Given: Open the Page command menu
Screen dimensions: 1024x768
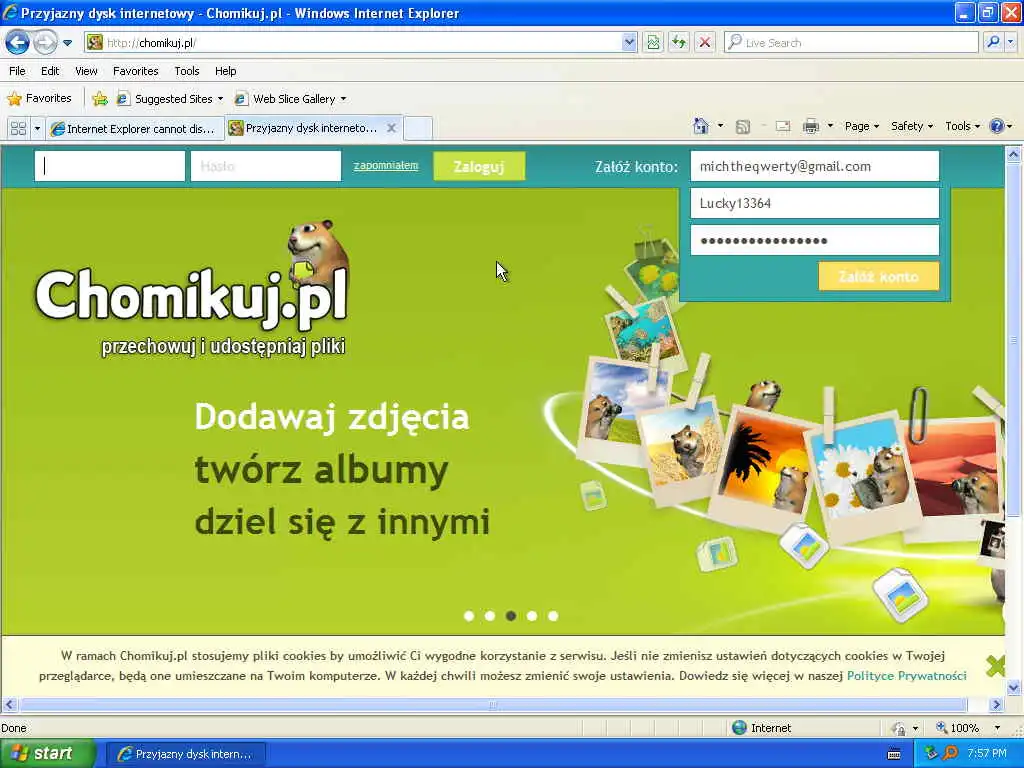Looking at the screenshot, I should pyautogui.click(x=861, y=126).
